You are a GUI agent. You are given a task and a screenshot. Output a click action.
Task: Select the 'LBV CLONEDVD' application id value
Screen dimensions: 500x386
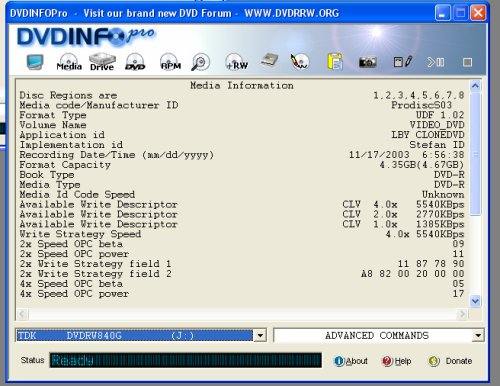pyautogui.click(x=428, y=135)
